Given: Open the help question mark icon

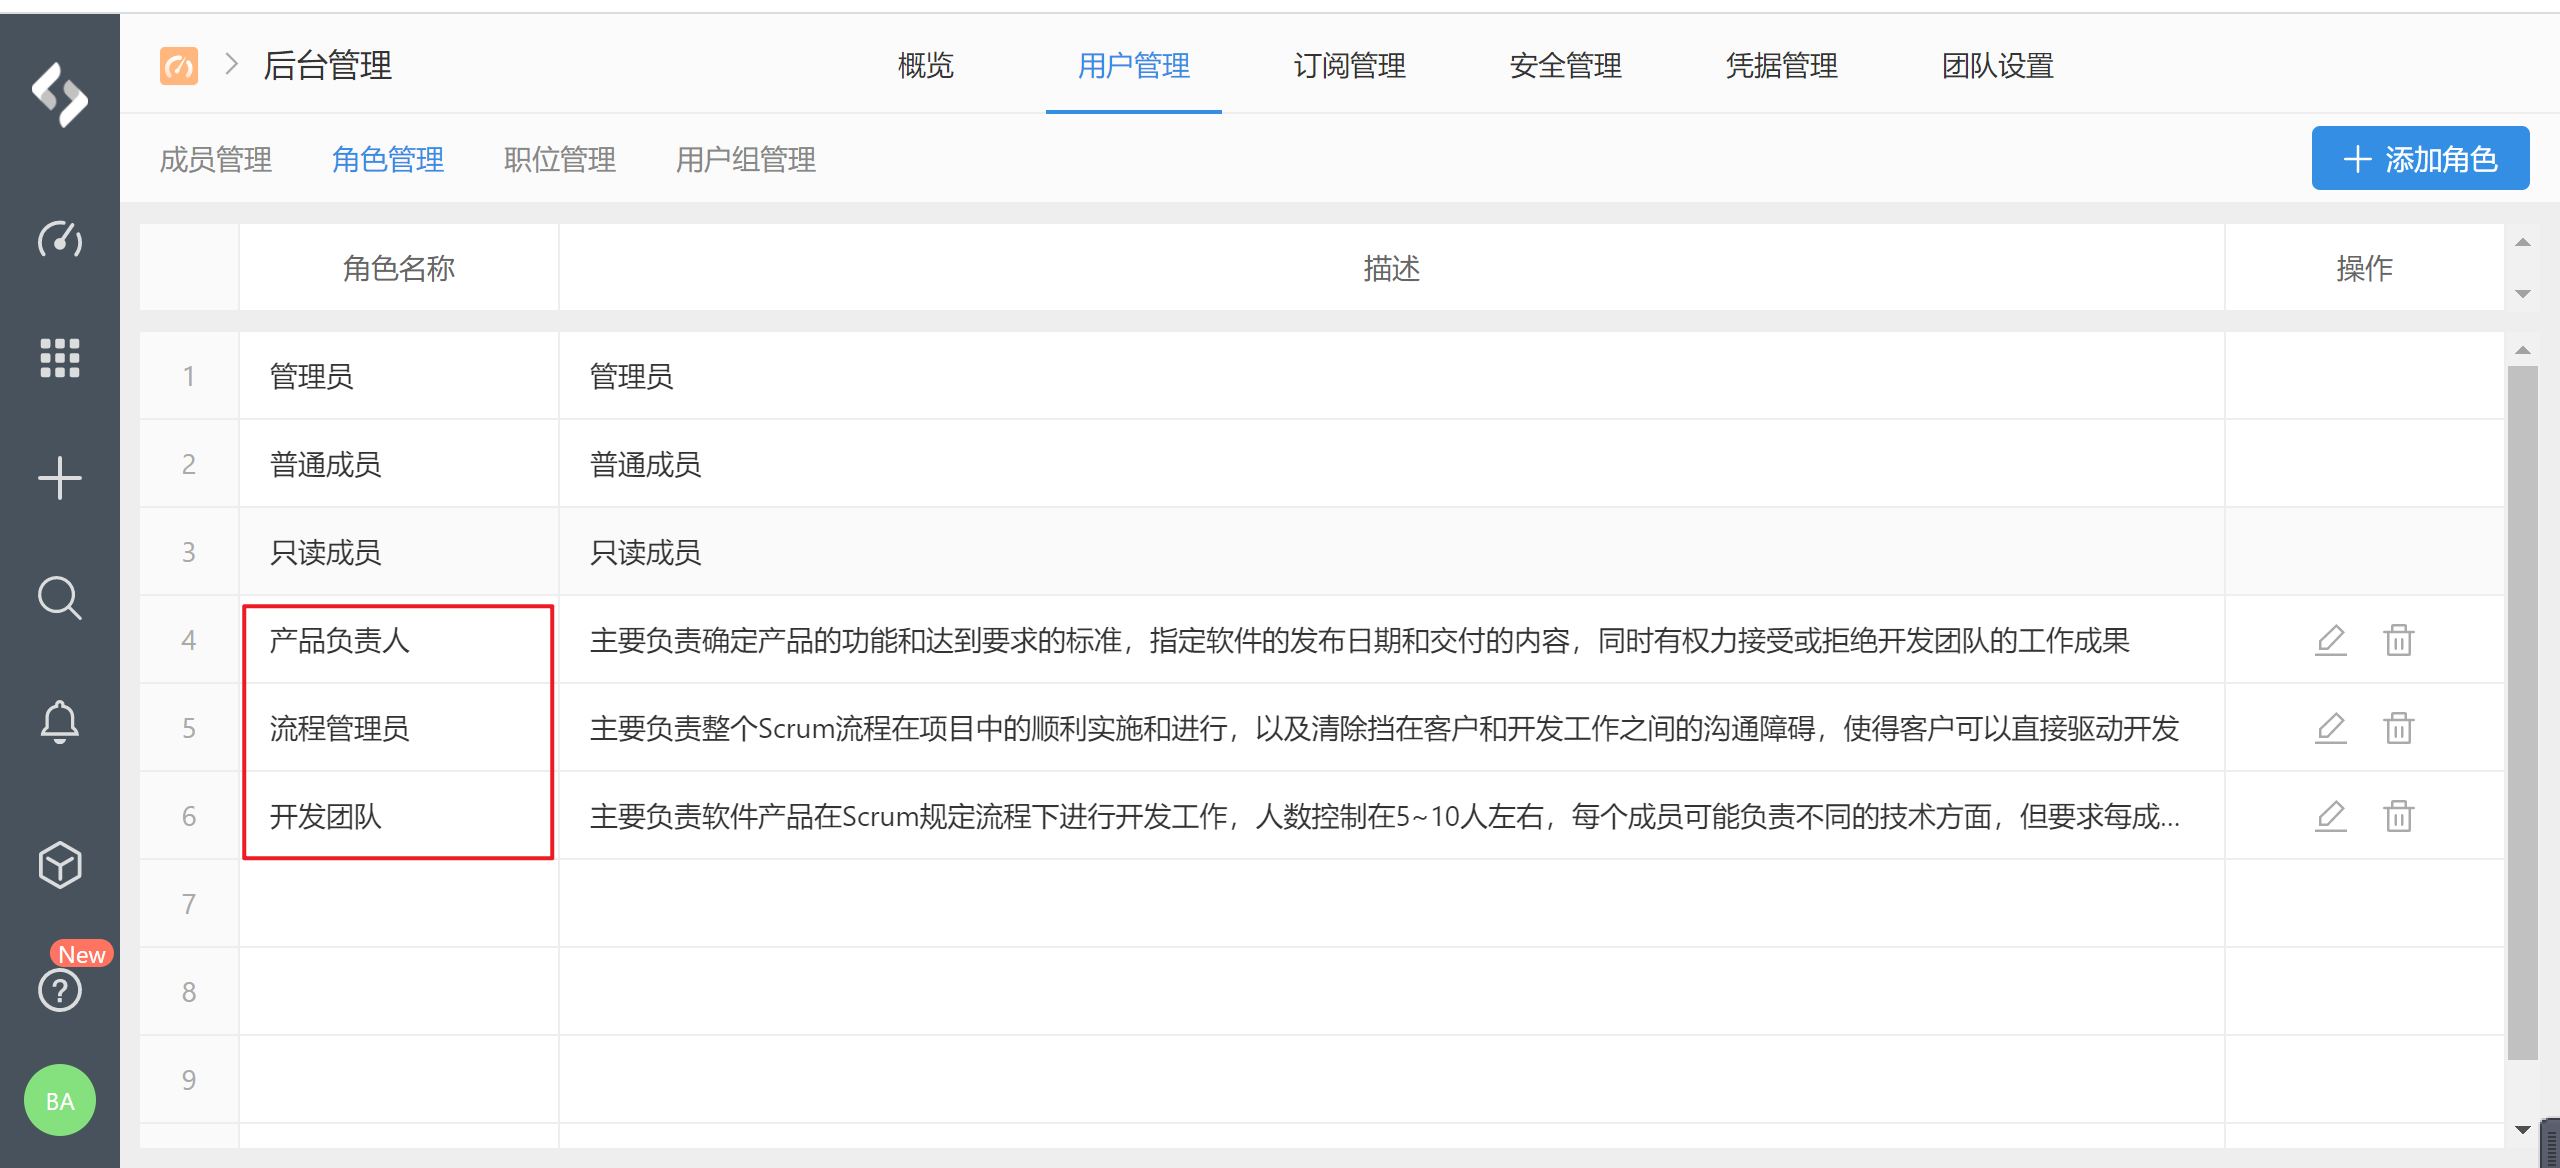Looking at the screenshot, I should click(60, 990).
